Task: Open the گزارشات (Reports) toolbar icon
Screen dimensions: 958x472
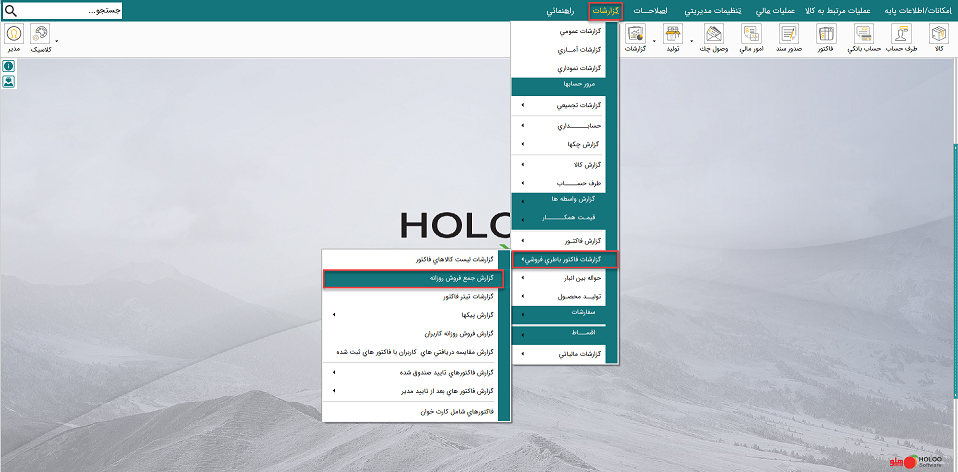Action: [x=635, y=37]
